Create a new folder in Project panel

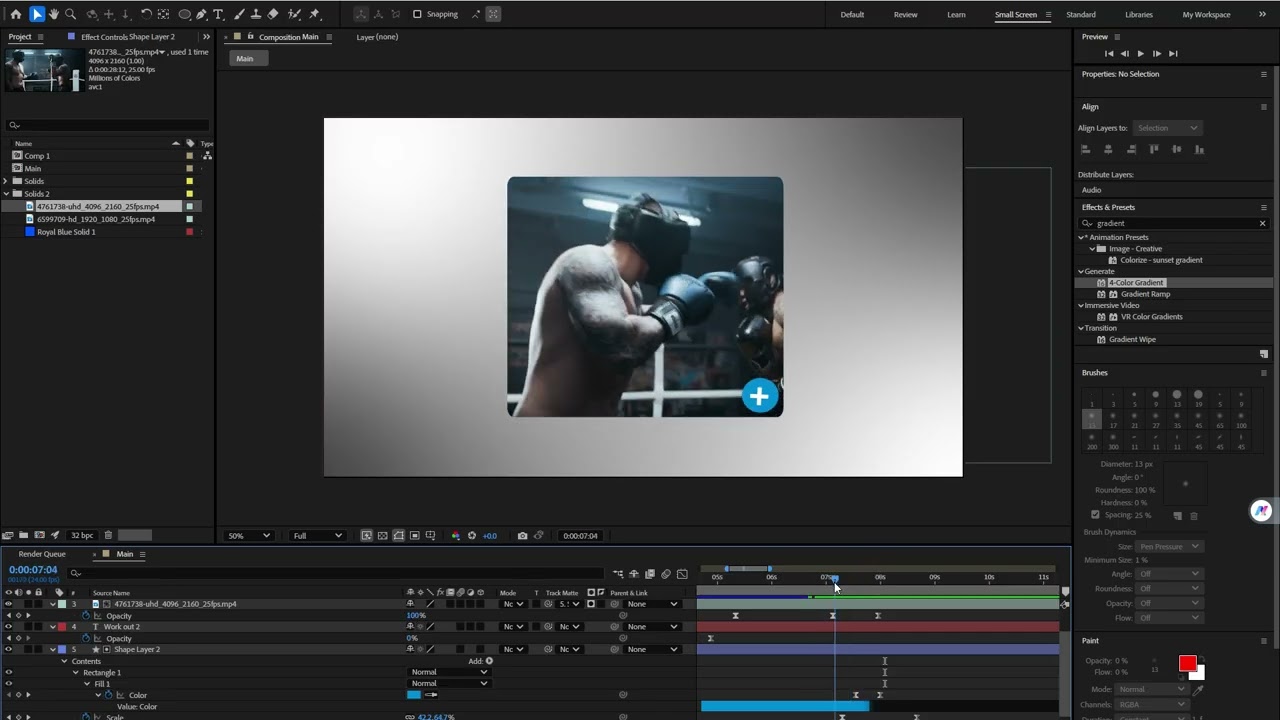[23, 535]
